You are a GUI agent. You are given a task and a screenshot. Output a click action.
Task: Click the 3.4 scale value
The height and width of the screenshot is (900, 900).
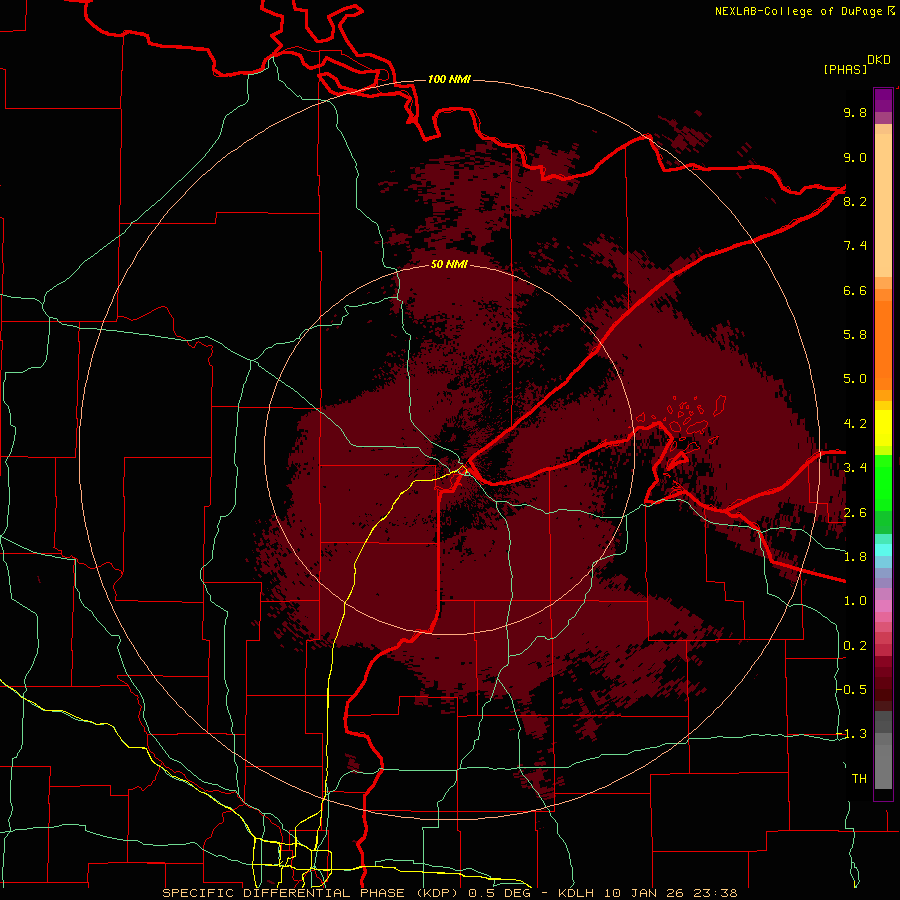(x=855, y=468)
